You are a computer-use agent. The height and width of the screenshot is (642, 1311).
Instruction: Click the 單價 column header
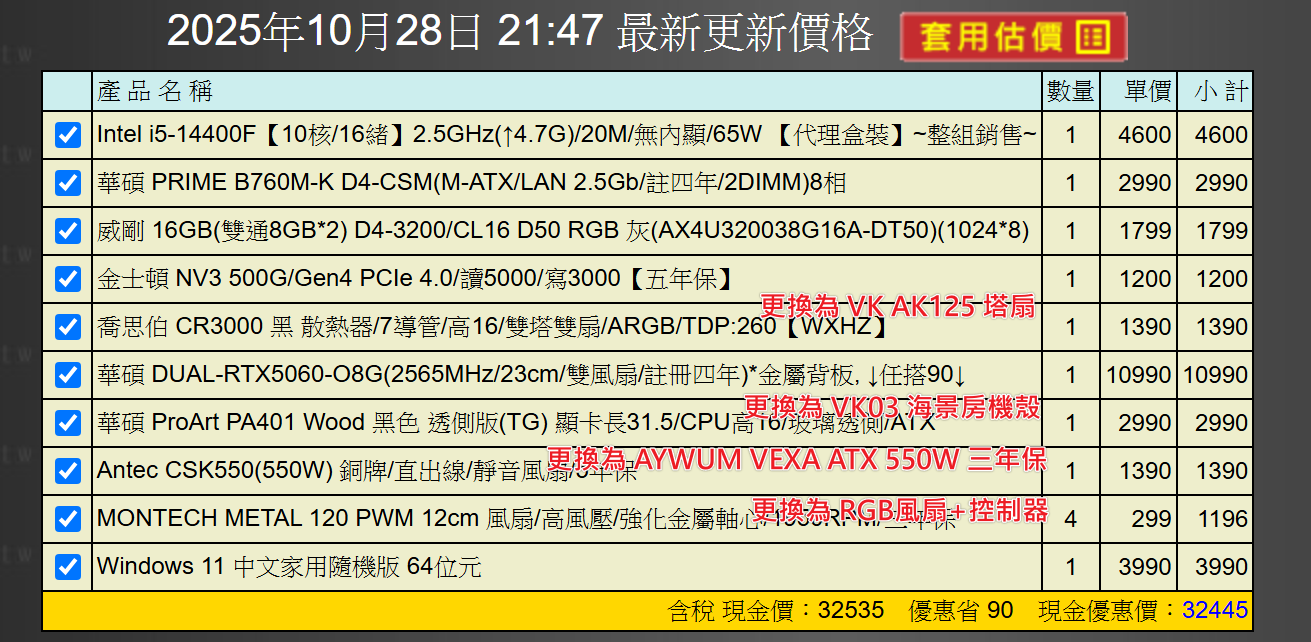[x=1148, y=92]
